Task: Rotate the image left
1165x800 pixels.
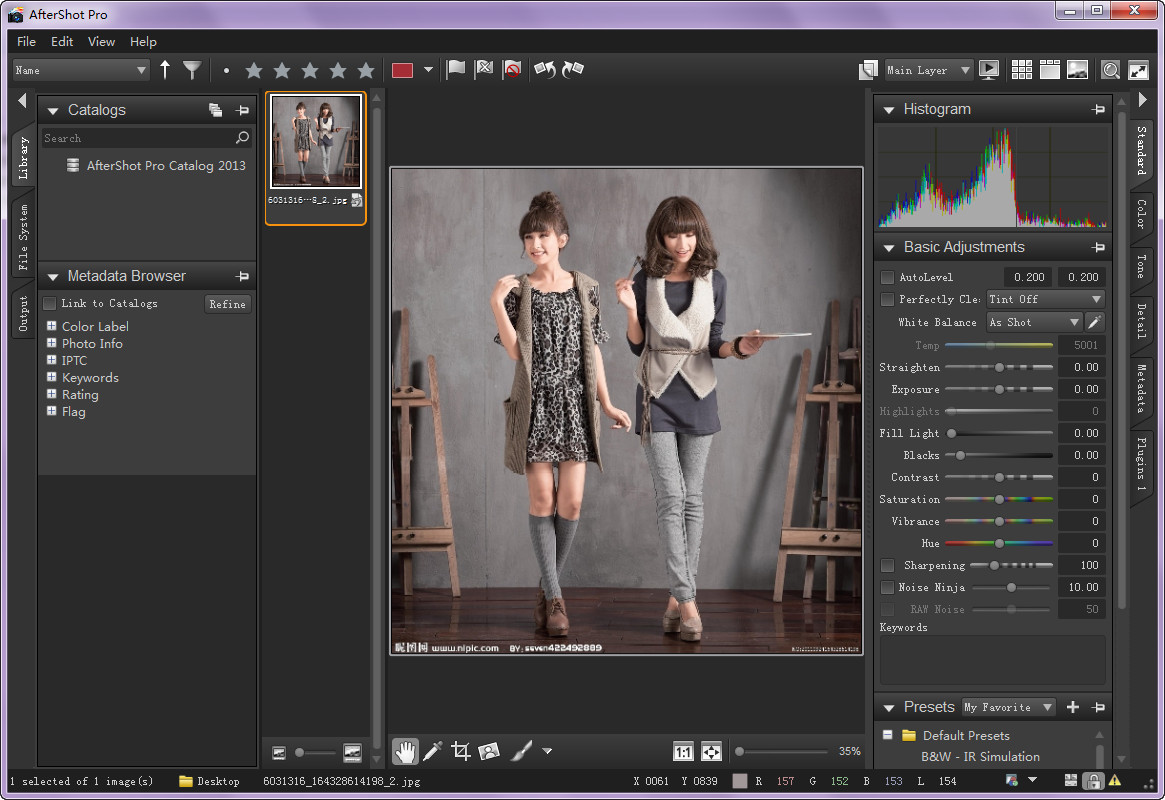Action: (545, 70)
